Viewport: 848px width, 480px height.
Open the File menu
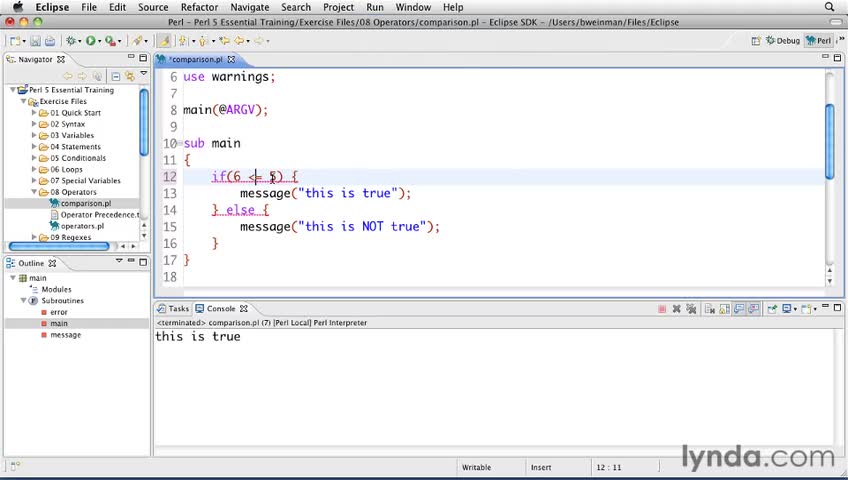tap(89, 7)
